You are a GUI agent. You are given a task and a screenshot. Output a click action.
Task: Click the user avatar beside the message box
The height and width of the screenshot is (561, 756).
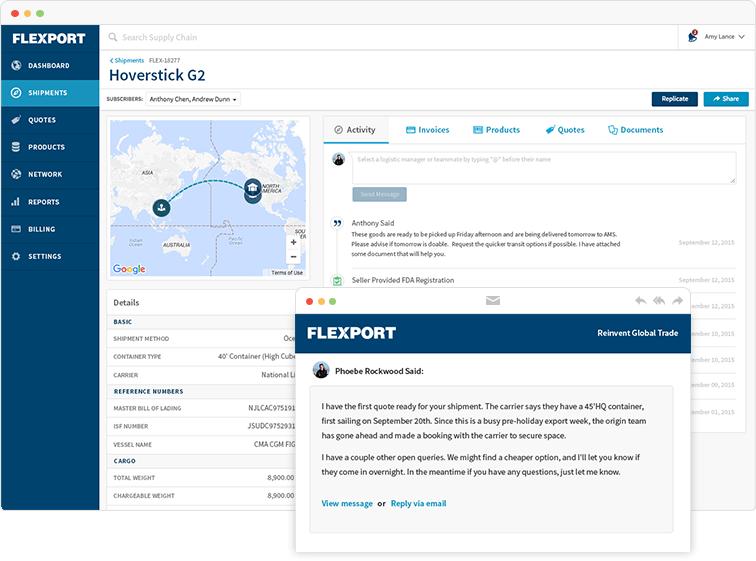338,159
